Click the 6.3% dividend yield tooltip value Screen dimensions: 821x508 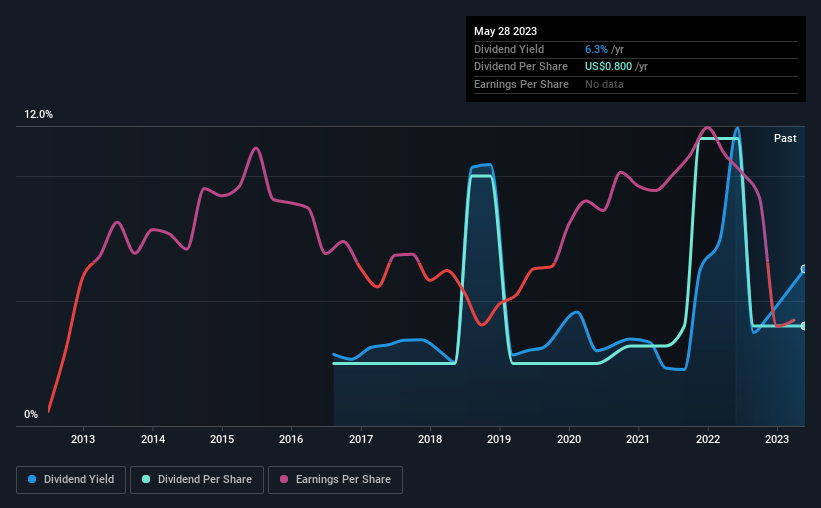[599, 49]
